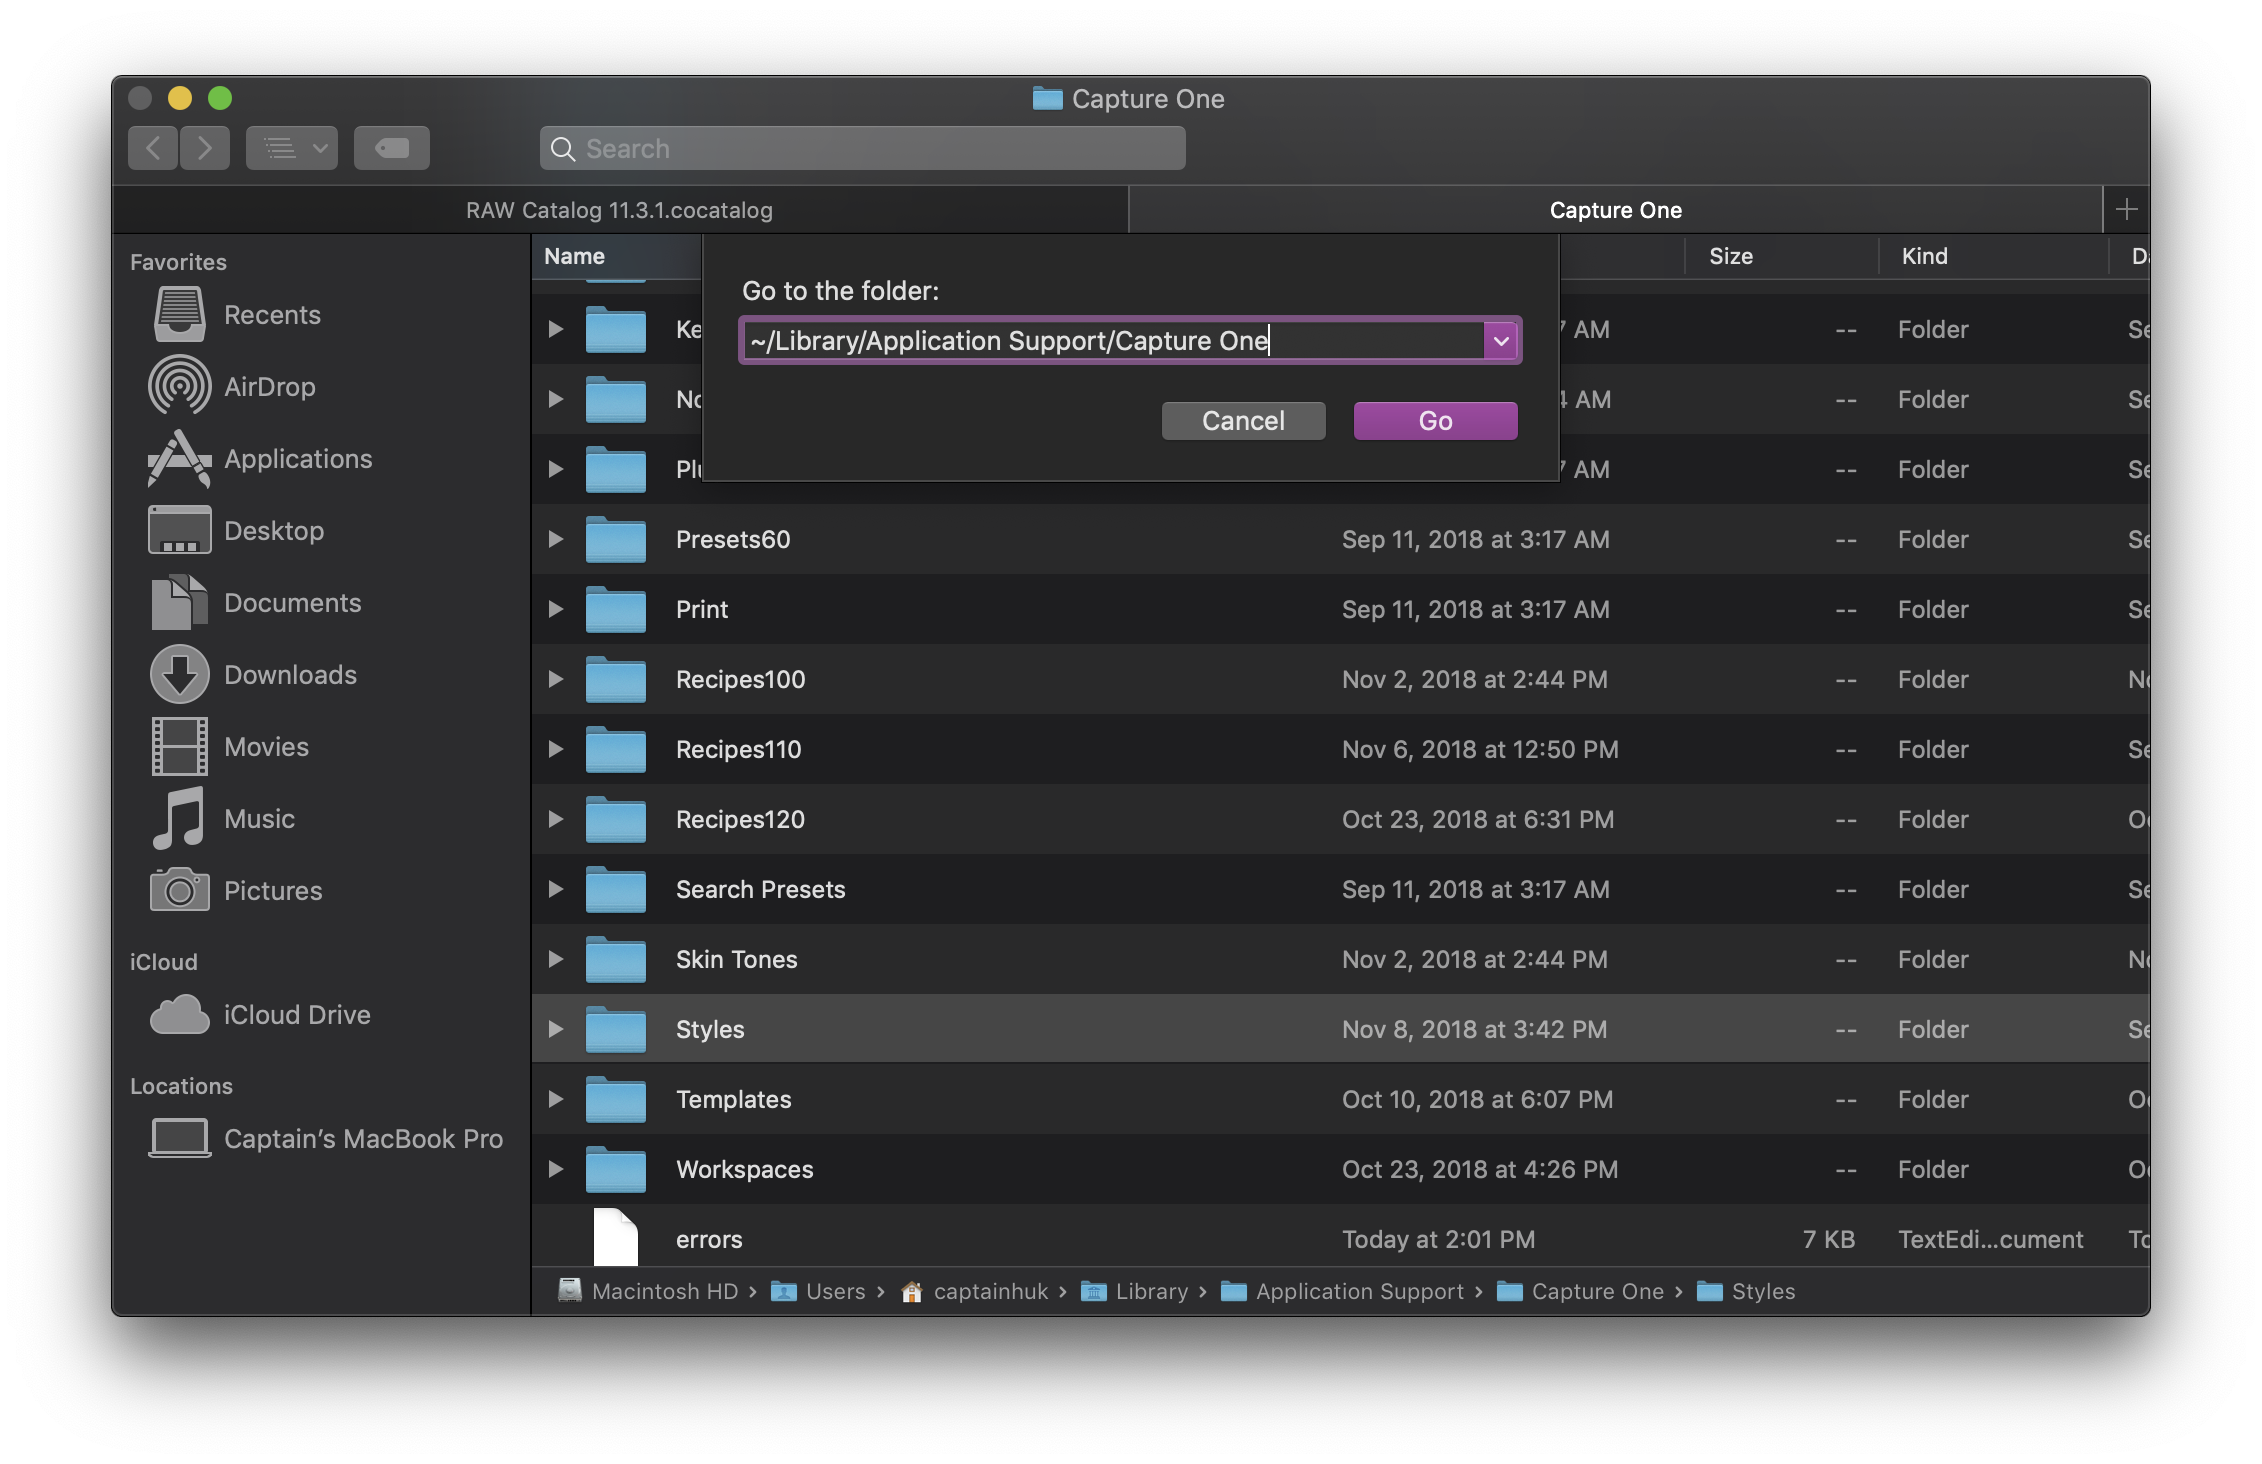Open the view options dropdown in the toolbar

[x=291, y=147]
